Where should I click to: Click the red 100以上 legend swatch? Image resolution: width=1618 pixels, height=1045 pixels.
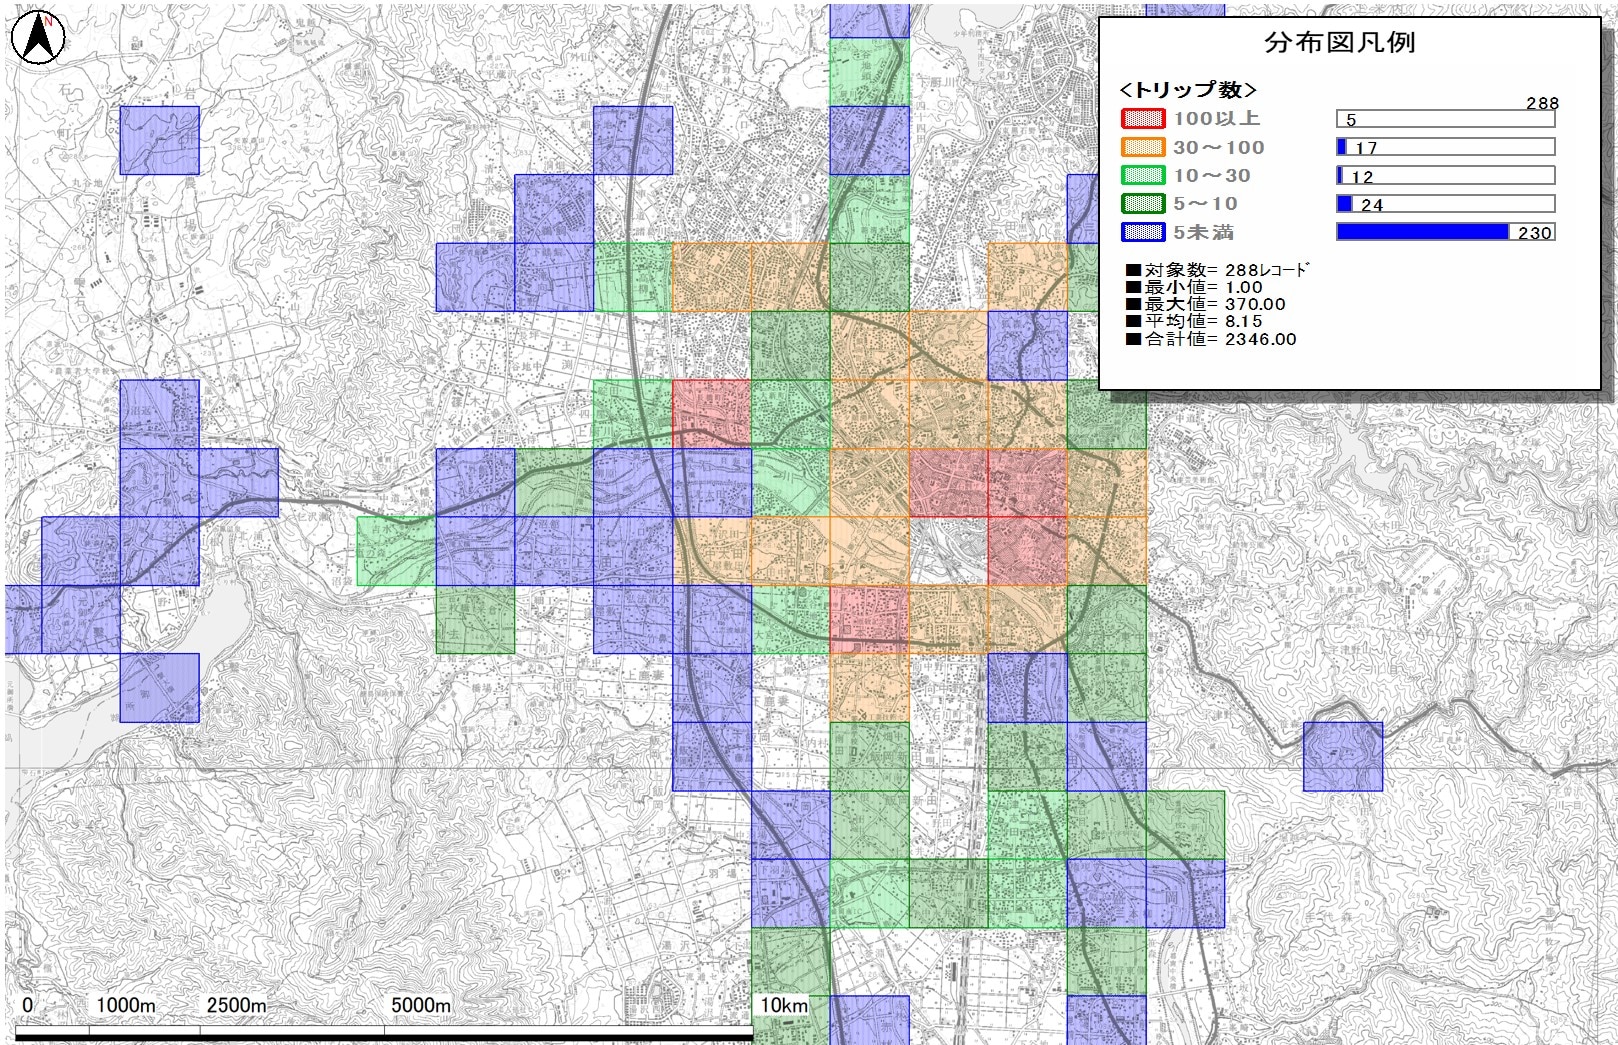point(1143,119)
